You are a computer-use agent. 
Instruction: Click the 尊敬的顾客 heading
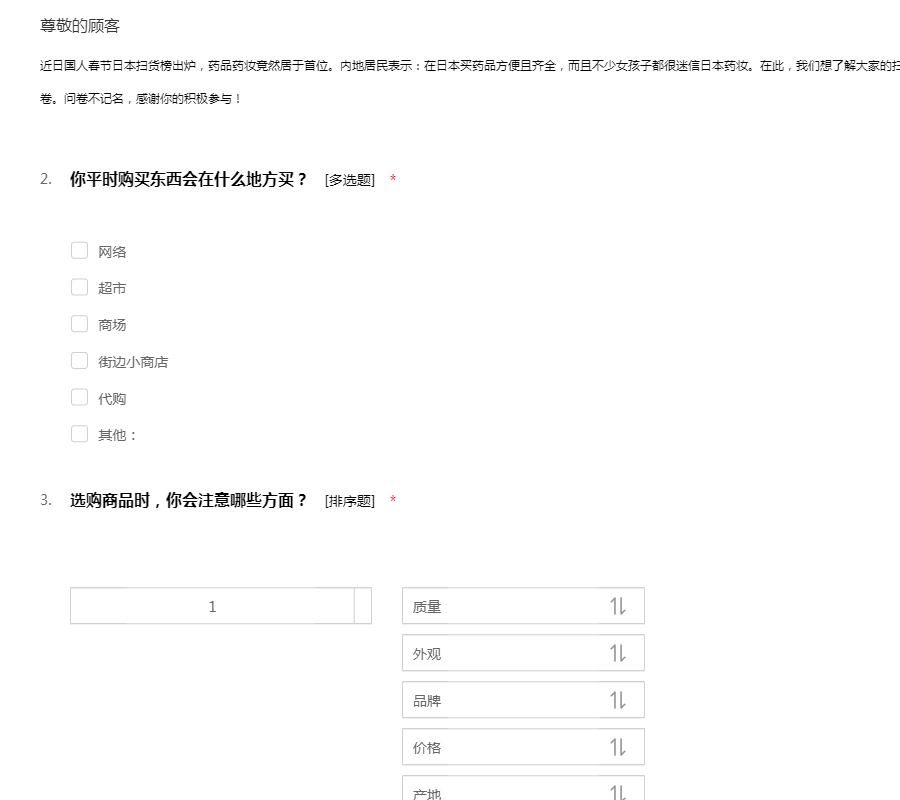click(x=80, y=26)
